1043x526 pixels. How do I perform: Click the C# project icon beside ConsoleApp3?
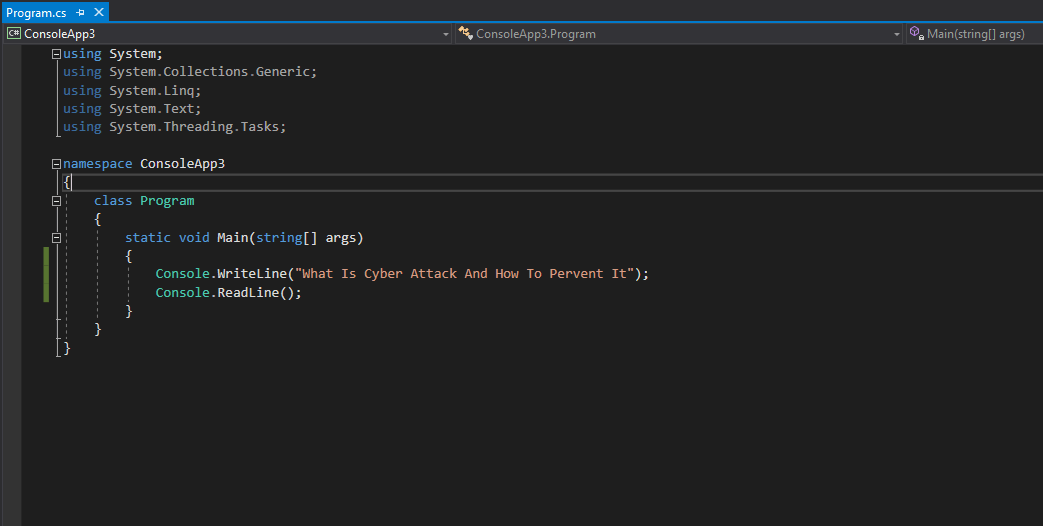[13, 33]
